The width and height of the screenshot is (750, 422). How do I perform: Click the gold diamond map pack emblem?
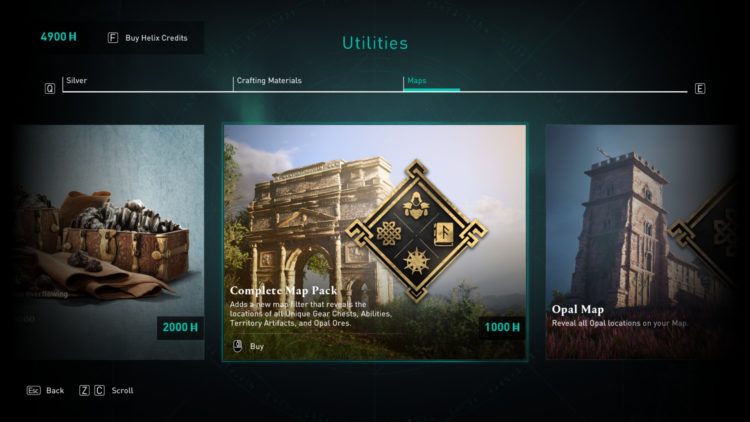pyautogui.click(x=416, y=231)
